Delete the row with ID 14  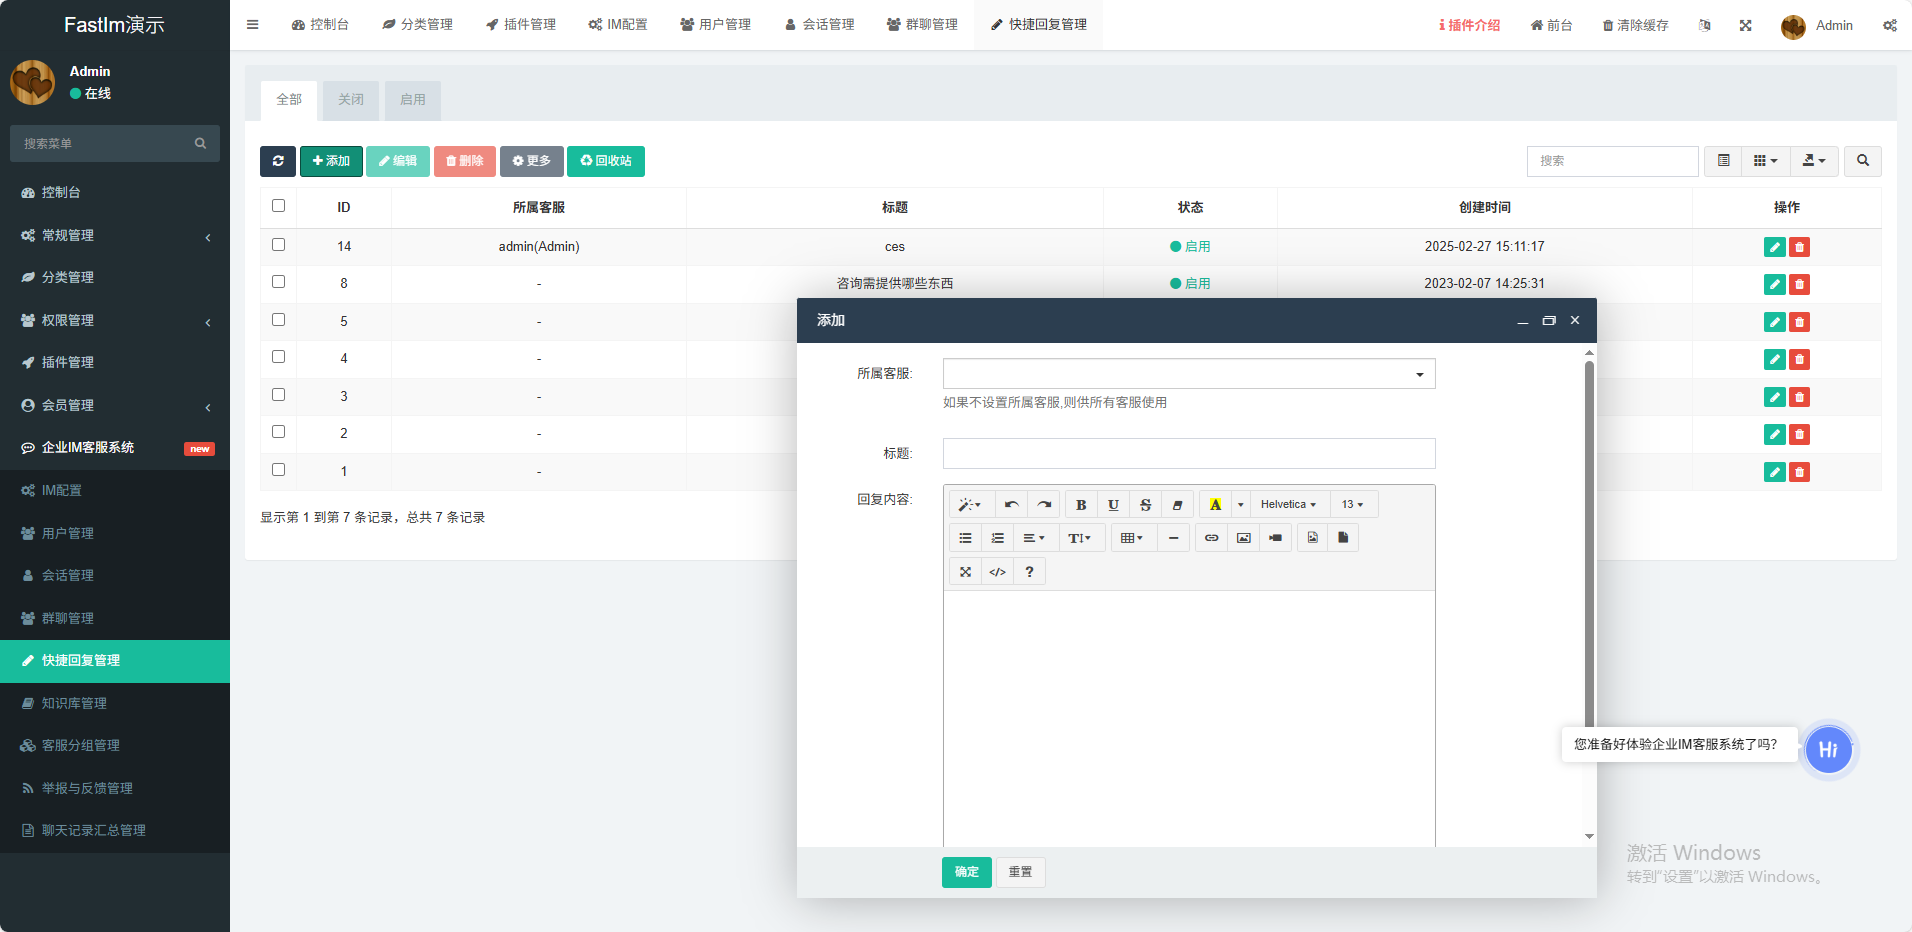click(x=1799, y=247)
